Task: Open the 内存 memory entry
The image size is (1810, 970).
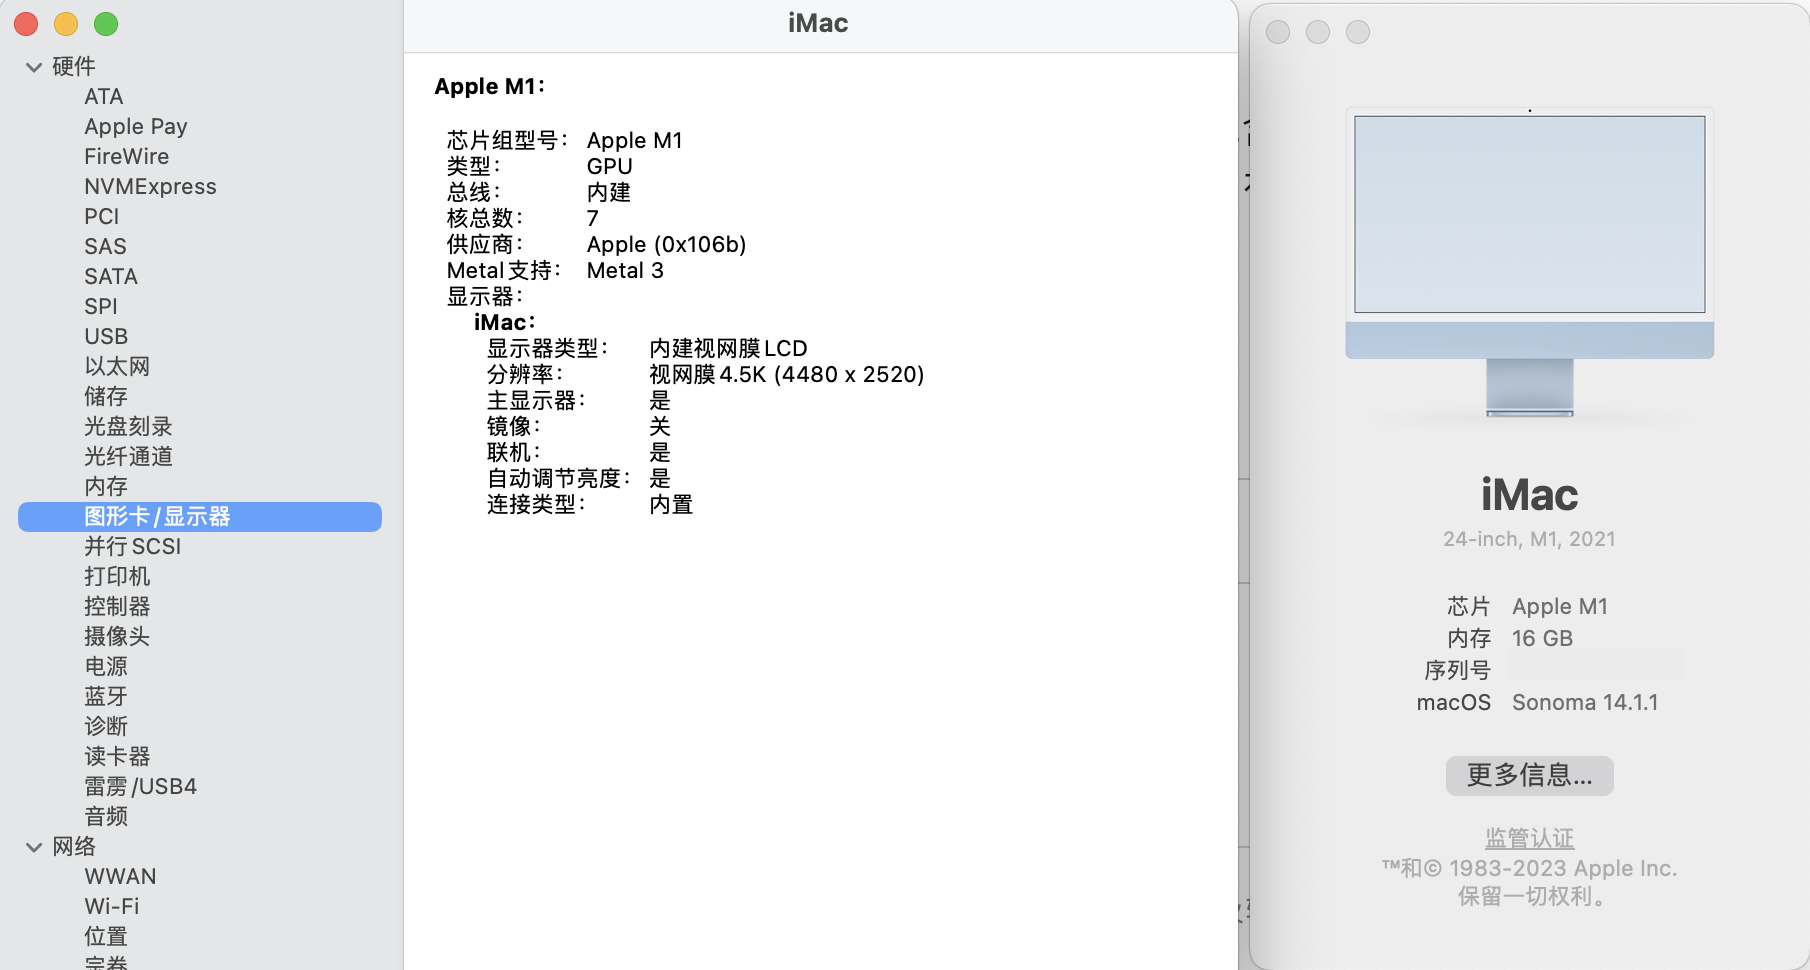Action: (106, 487)
